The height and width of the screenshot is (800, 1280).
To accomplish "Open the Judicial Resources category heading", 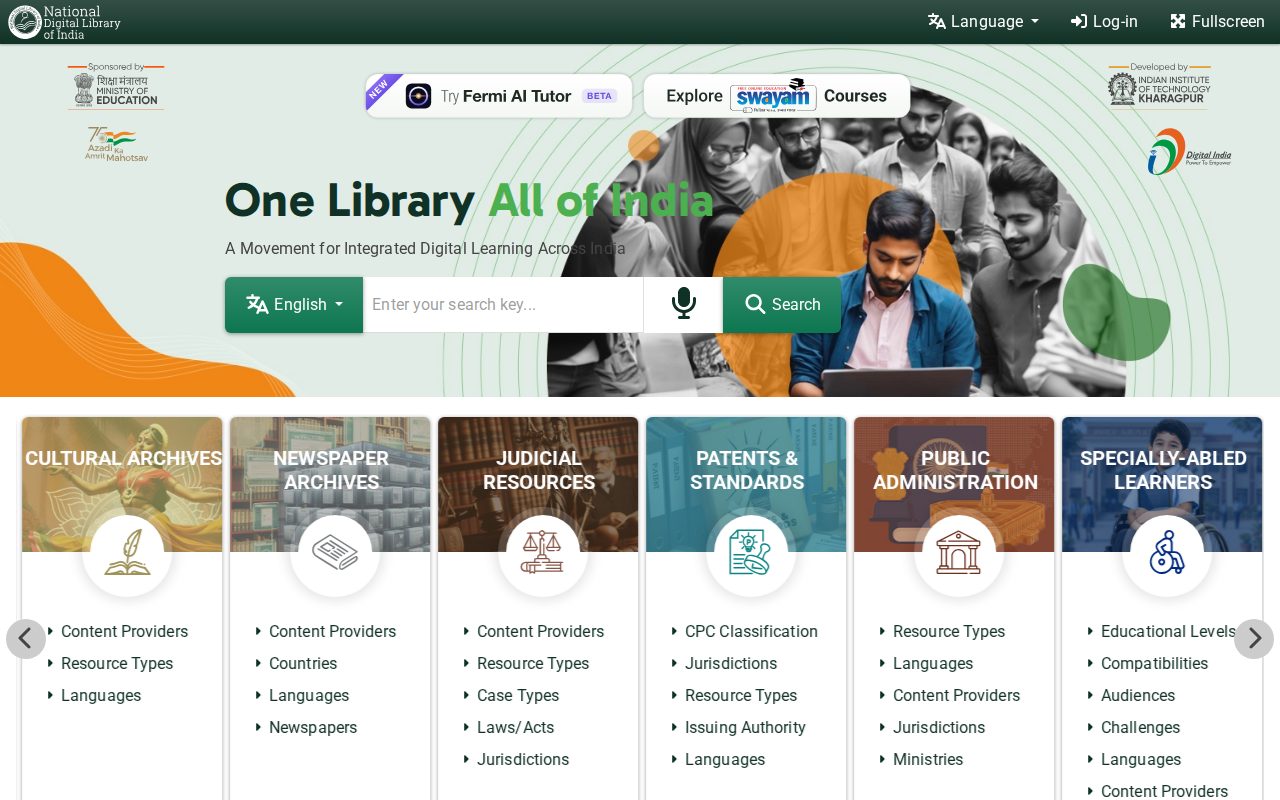I will tap(539, 470).
